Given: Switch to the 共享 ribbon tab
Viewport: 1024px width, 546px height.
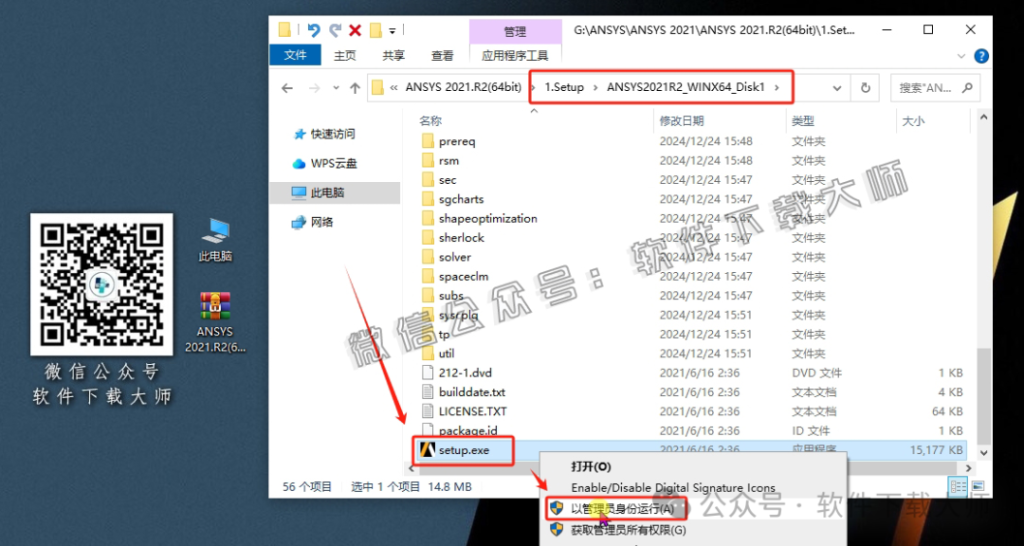Looking at the screenshot, I should pyautogui.click(x=393, y=56).
